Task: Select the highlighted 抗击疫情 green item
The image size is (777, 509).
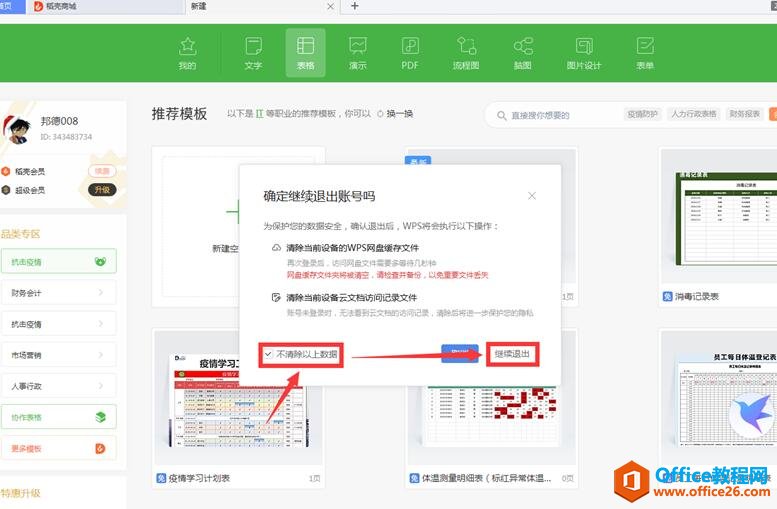Action: coord(58,261)
